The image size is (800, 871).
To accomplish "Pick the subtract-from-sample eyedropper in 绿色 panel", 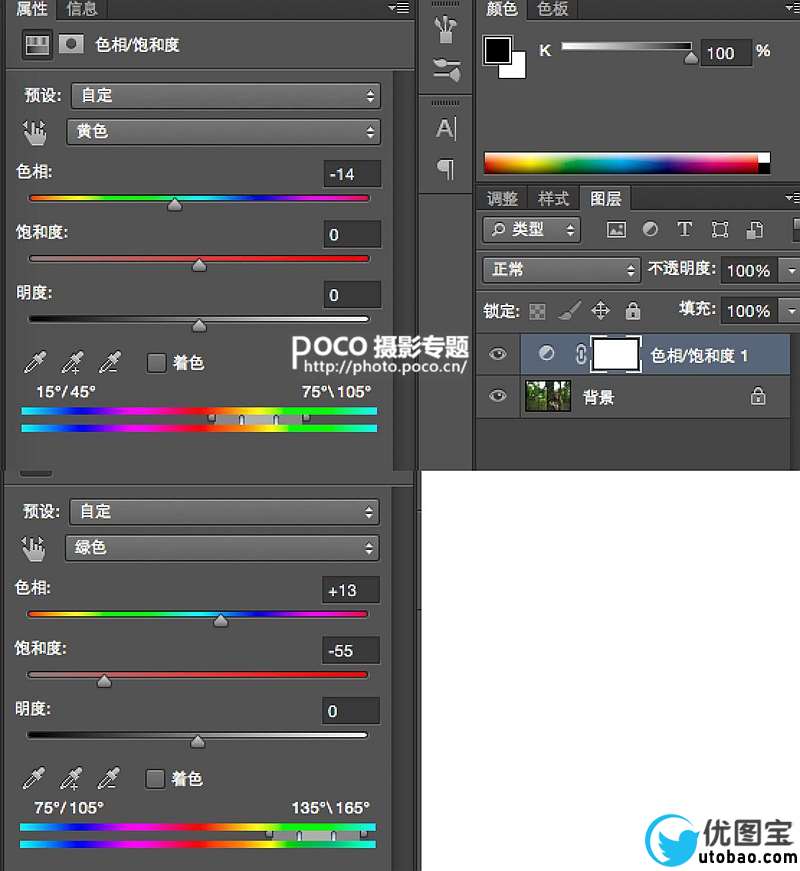I will 108,778.
